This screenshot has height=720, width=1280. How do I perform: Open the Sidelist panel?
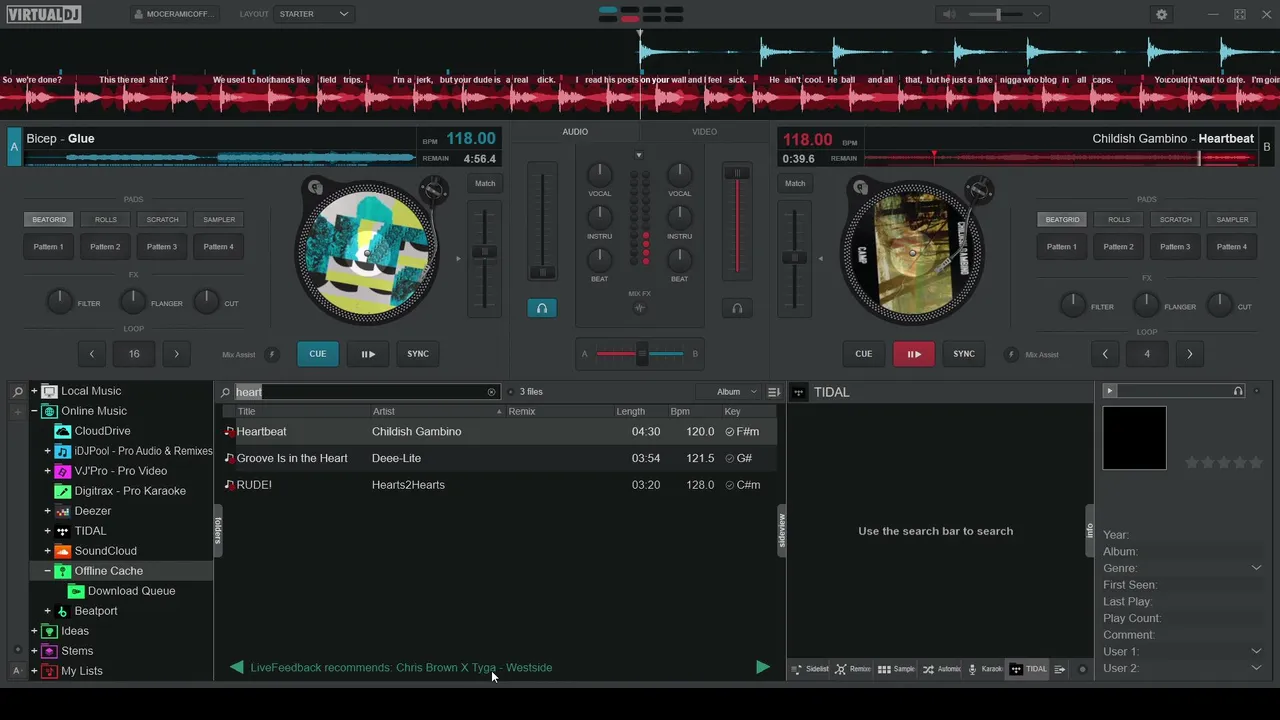point(810,669)
